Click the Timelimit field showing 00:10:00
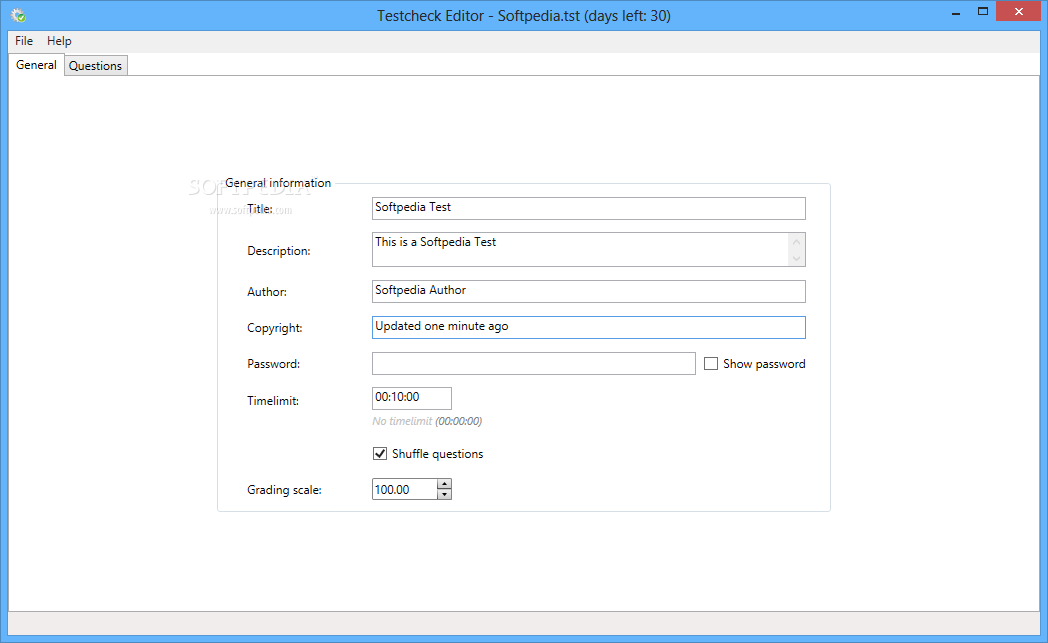 [411, 398]
